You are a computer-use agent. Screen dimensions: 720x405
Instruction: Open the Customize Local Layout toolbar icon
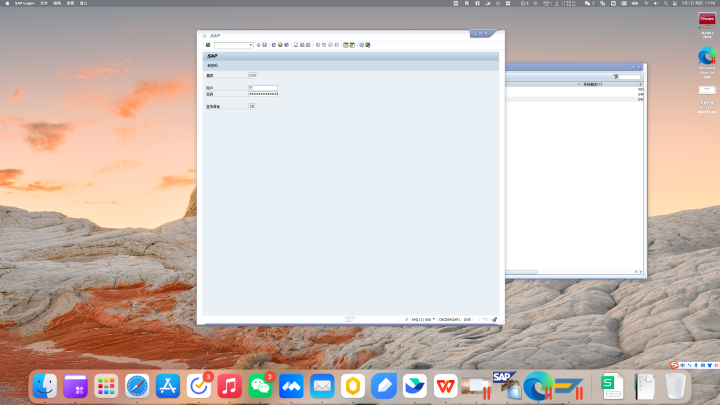click(x=368, y=45)
